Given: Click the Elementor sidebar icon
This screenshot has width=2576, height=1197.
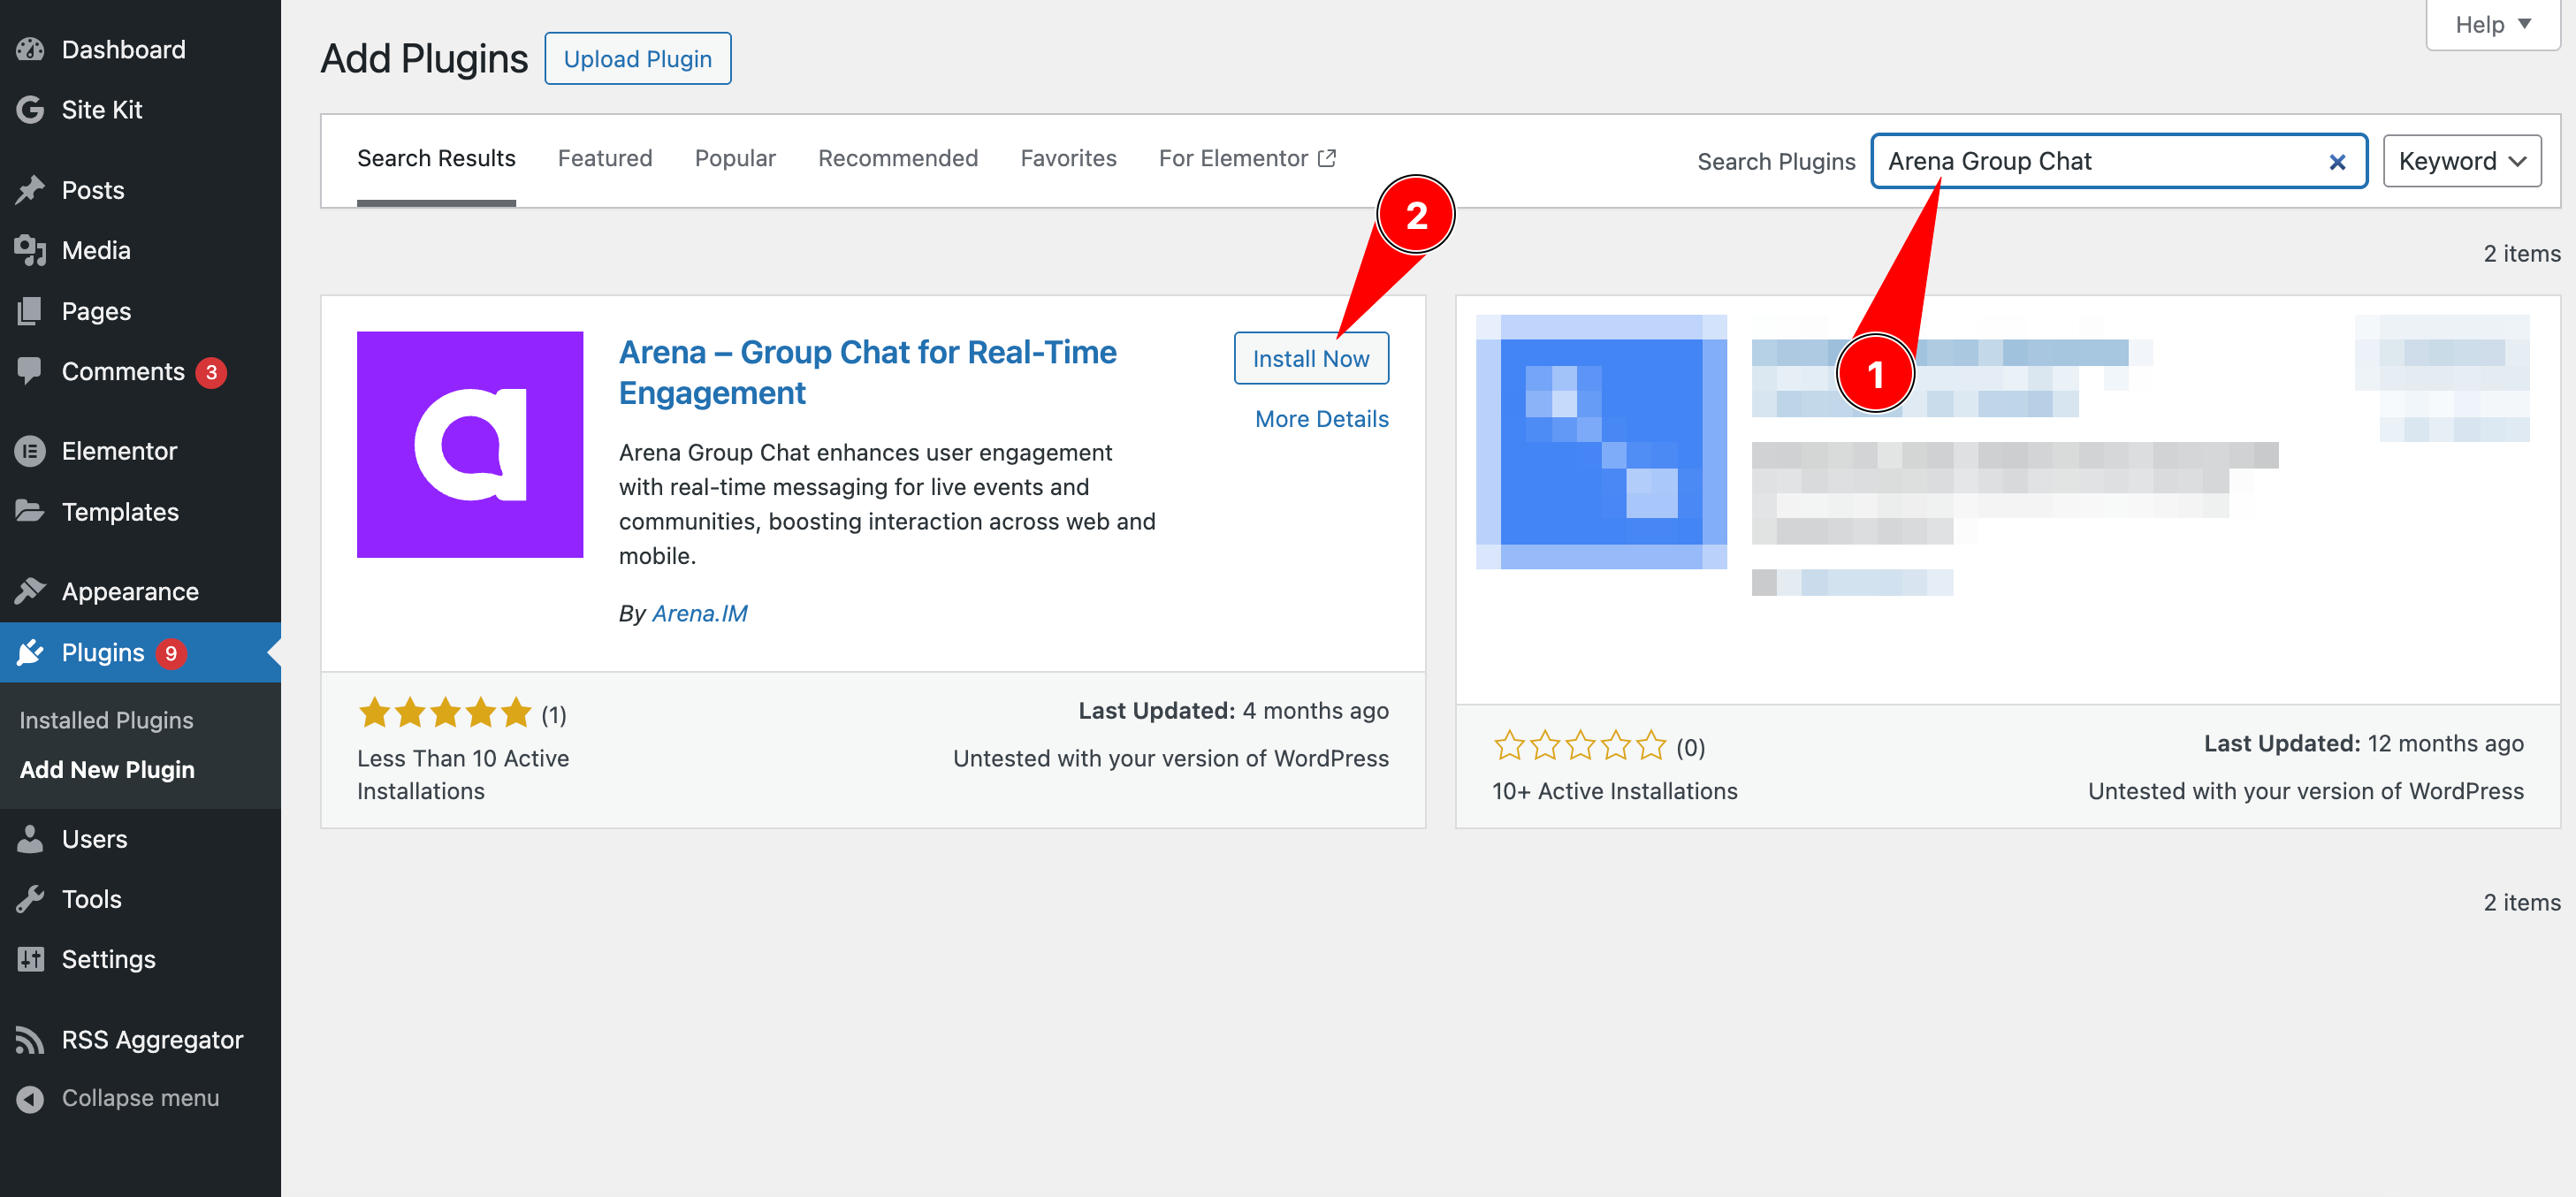Looking at the screenshot, I should point(30,451).
